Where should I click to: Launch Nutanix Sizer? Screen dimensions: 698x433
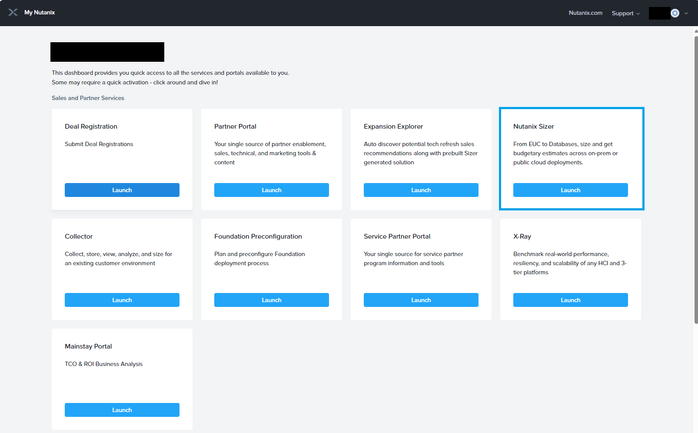571,190
